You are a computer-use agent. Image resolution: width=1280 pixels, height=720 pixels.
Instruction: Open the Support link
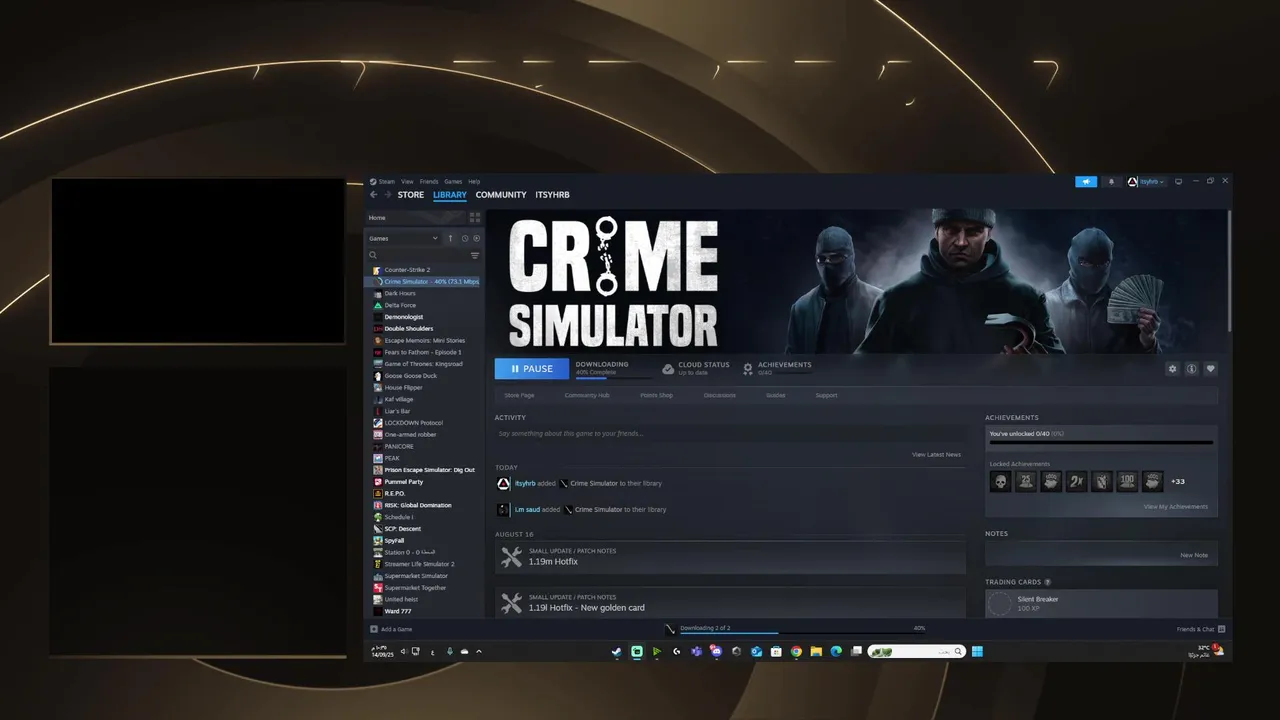pos(826,395)
